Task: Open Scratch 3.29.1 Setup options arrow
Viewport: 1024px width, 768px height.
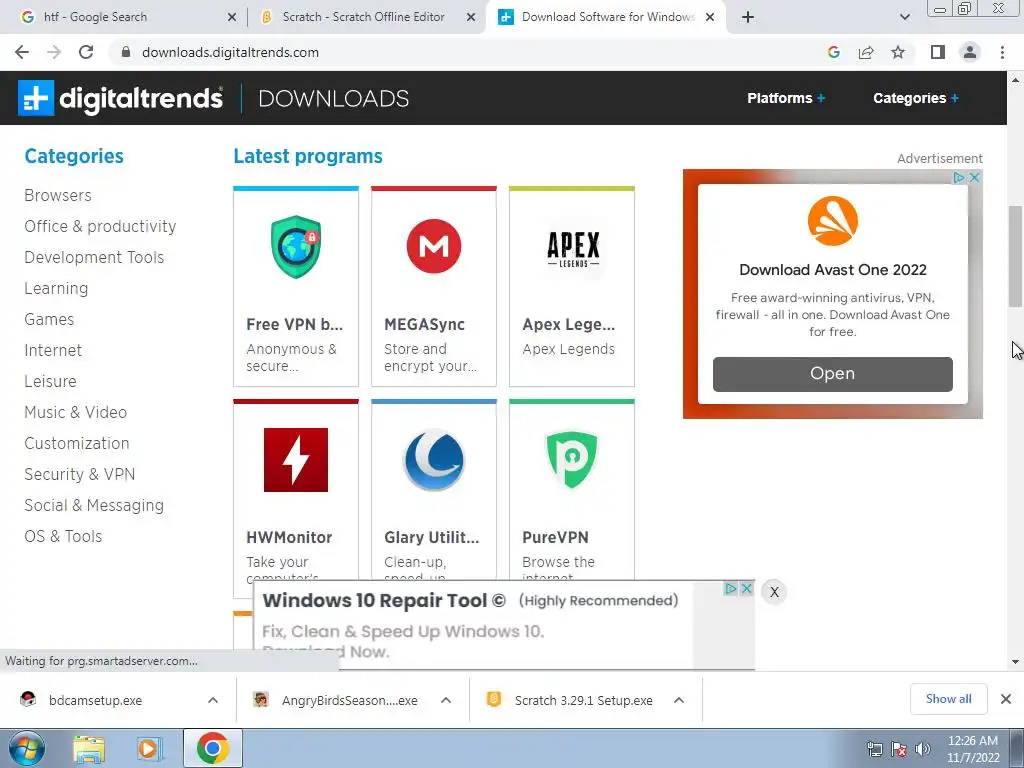Action: pos(679,700)
